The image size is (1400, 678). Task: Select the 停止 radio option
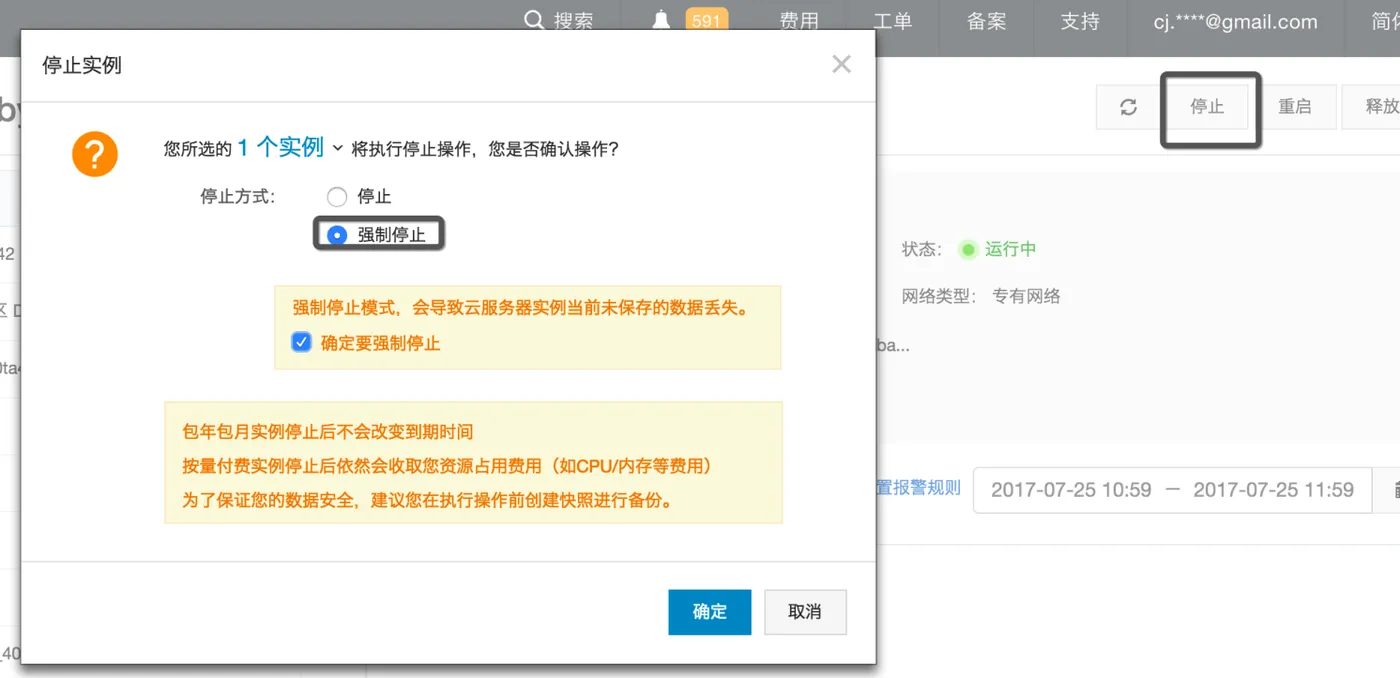point(337,197)
